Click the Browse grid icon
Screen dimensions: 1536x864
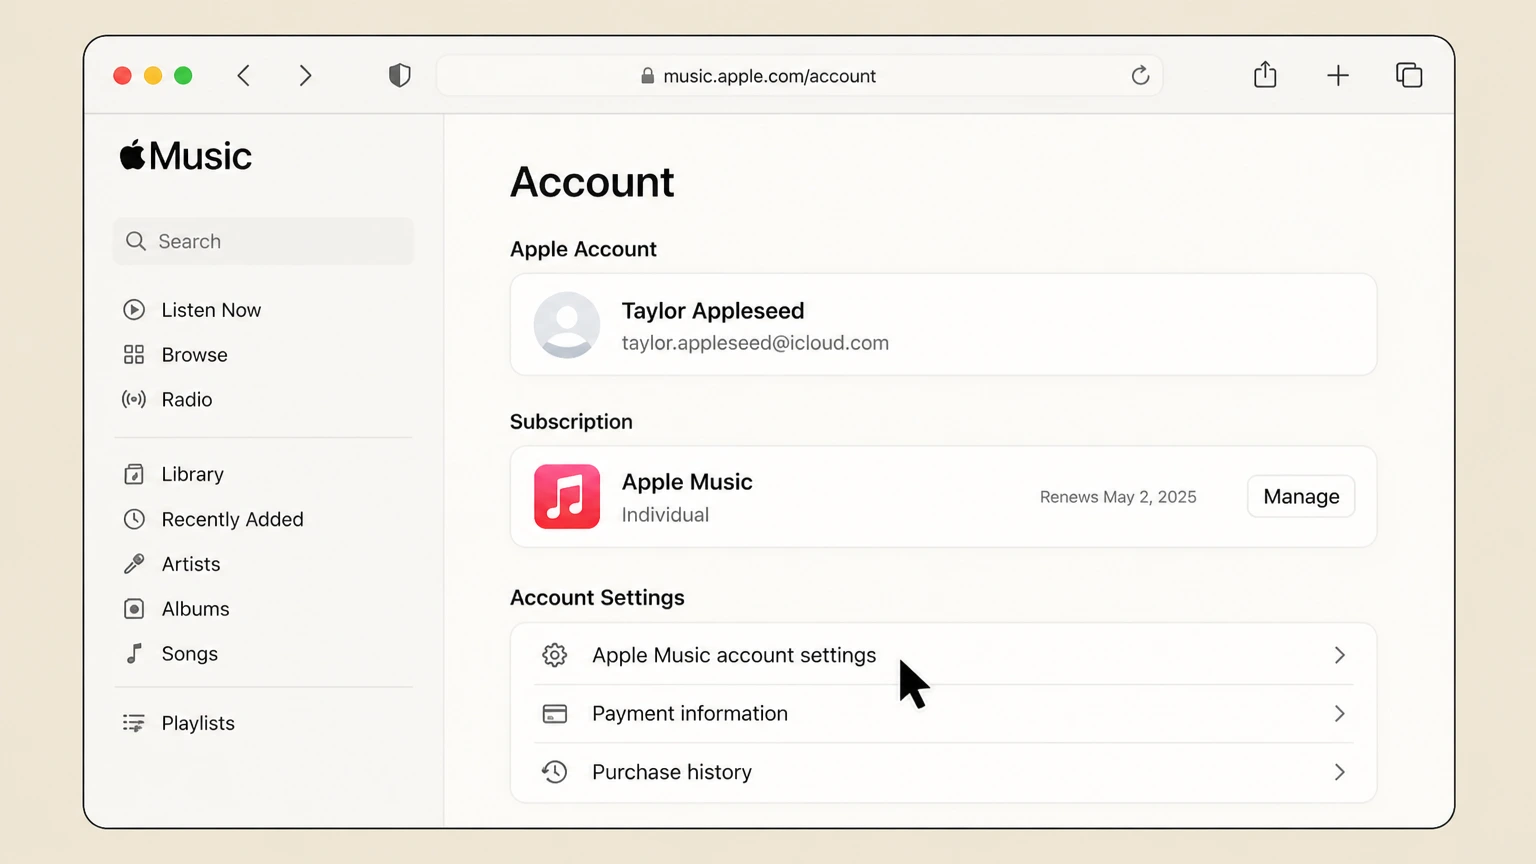[x=134, y=355]
